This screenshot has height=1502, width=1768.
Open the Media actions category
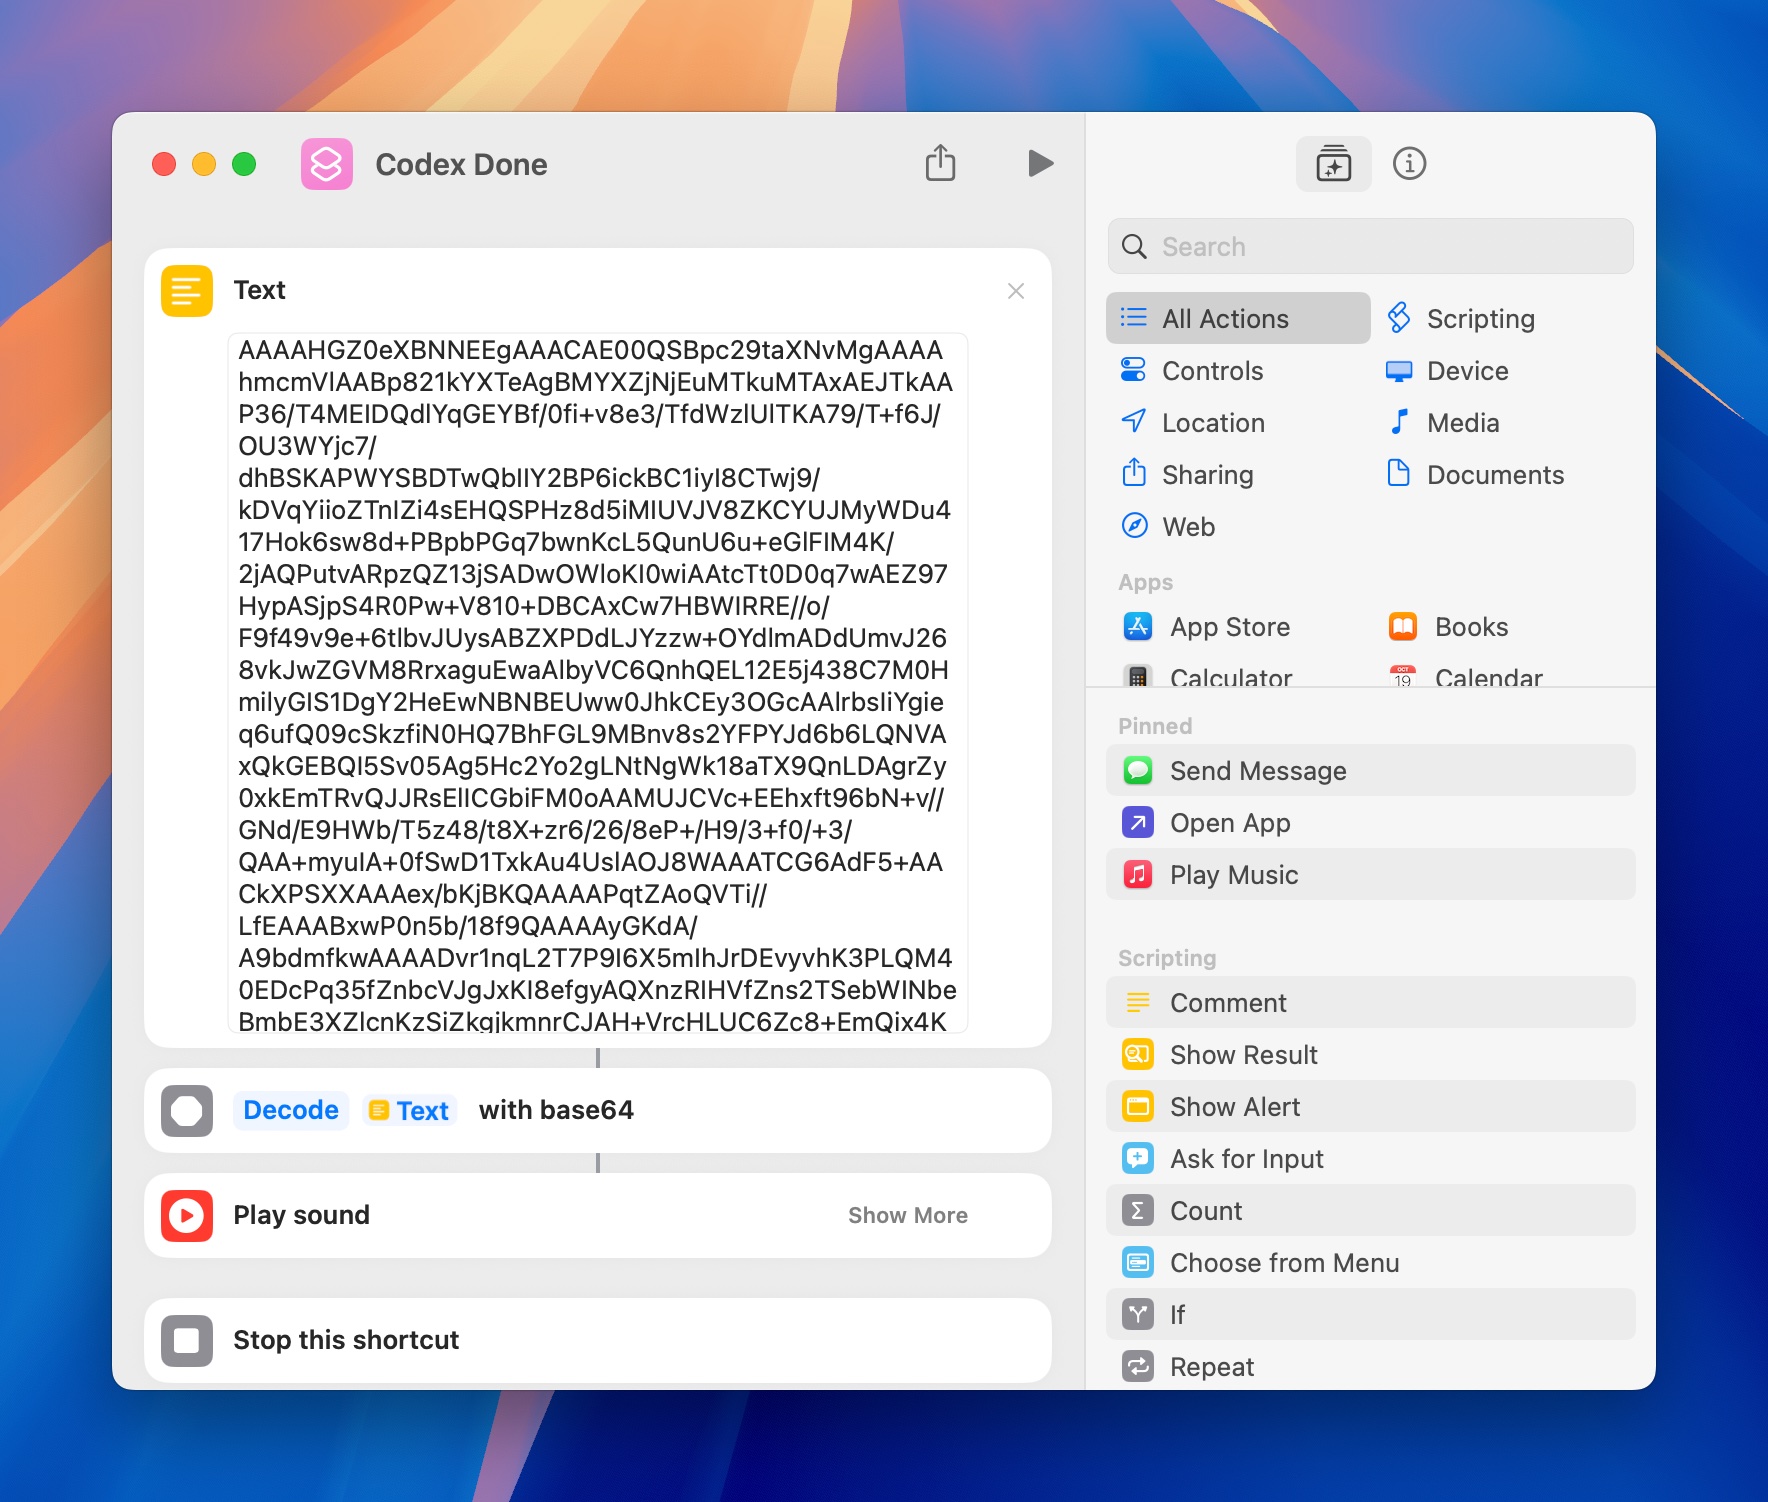pos(1461,422)
